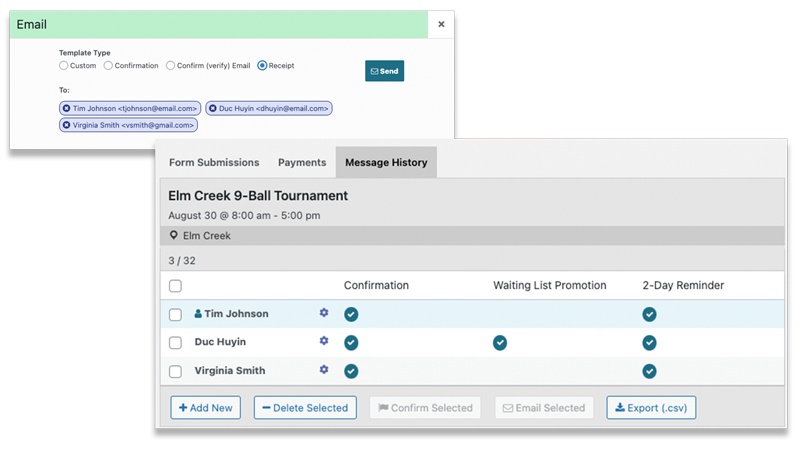Click Duc Huyin's Waiting List Promotion checkmark
Screen dimensions: 800x449
[x=500, y=342]
